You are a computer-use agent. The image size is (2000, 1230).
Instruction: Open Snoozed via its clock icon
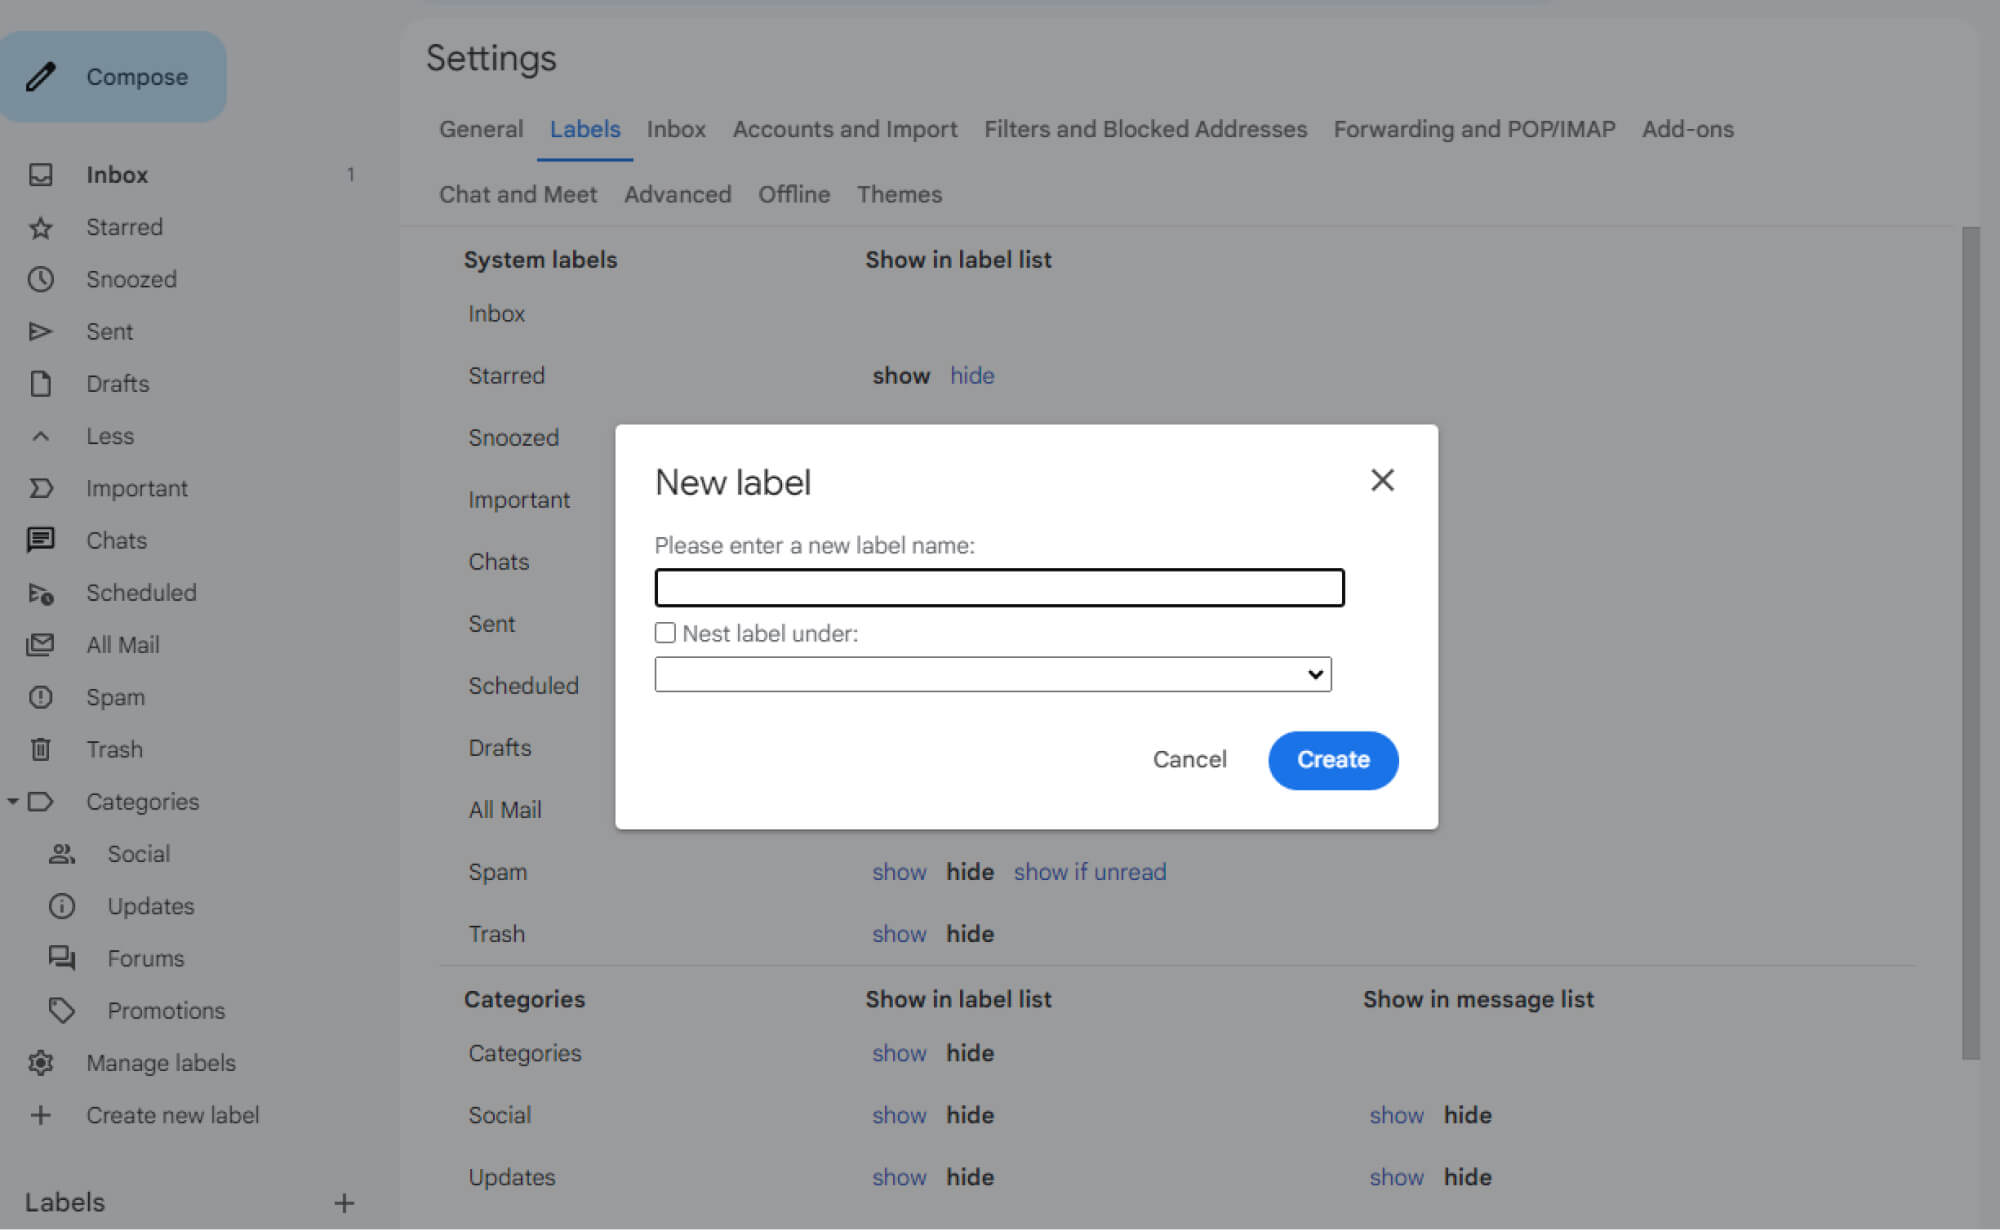pos(40,279)
